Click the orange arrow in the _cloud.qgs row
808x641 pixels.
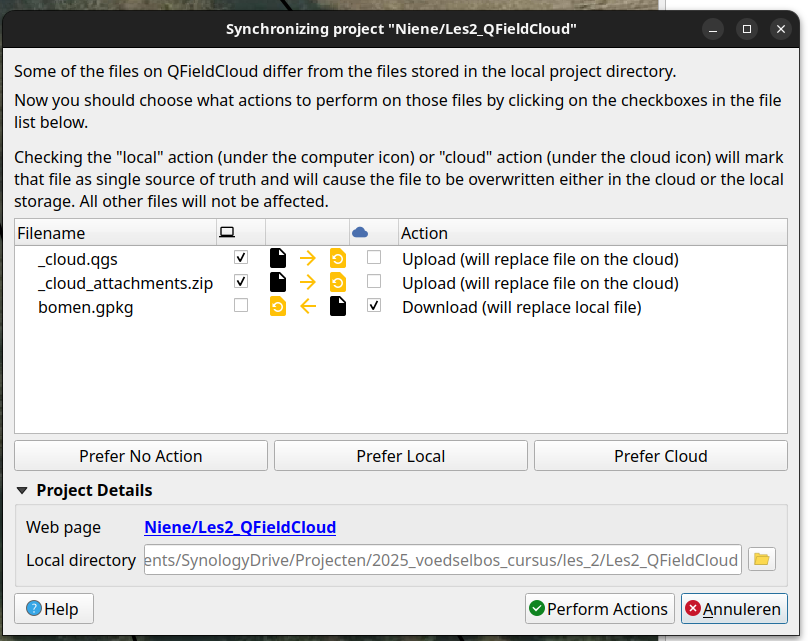308,258
